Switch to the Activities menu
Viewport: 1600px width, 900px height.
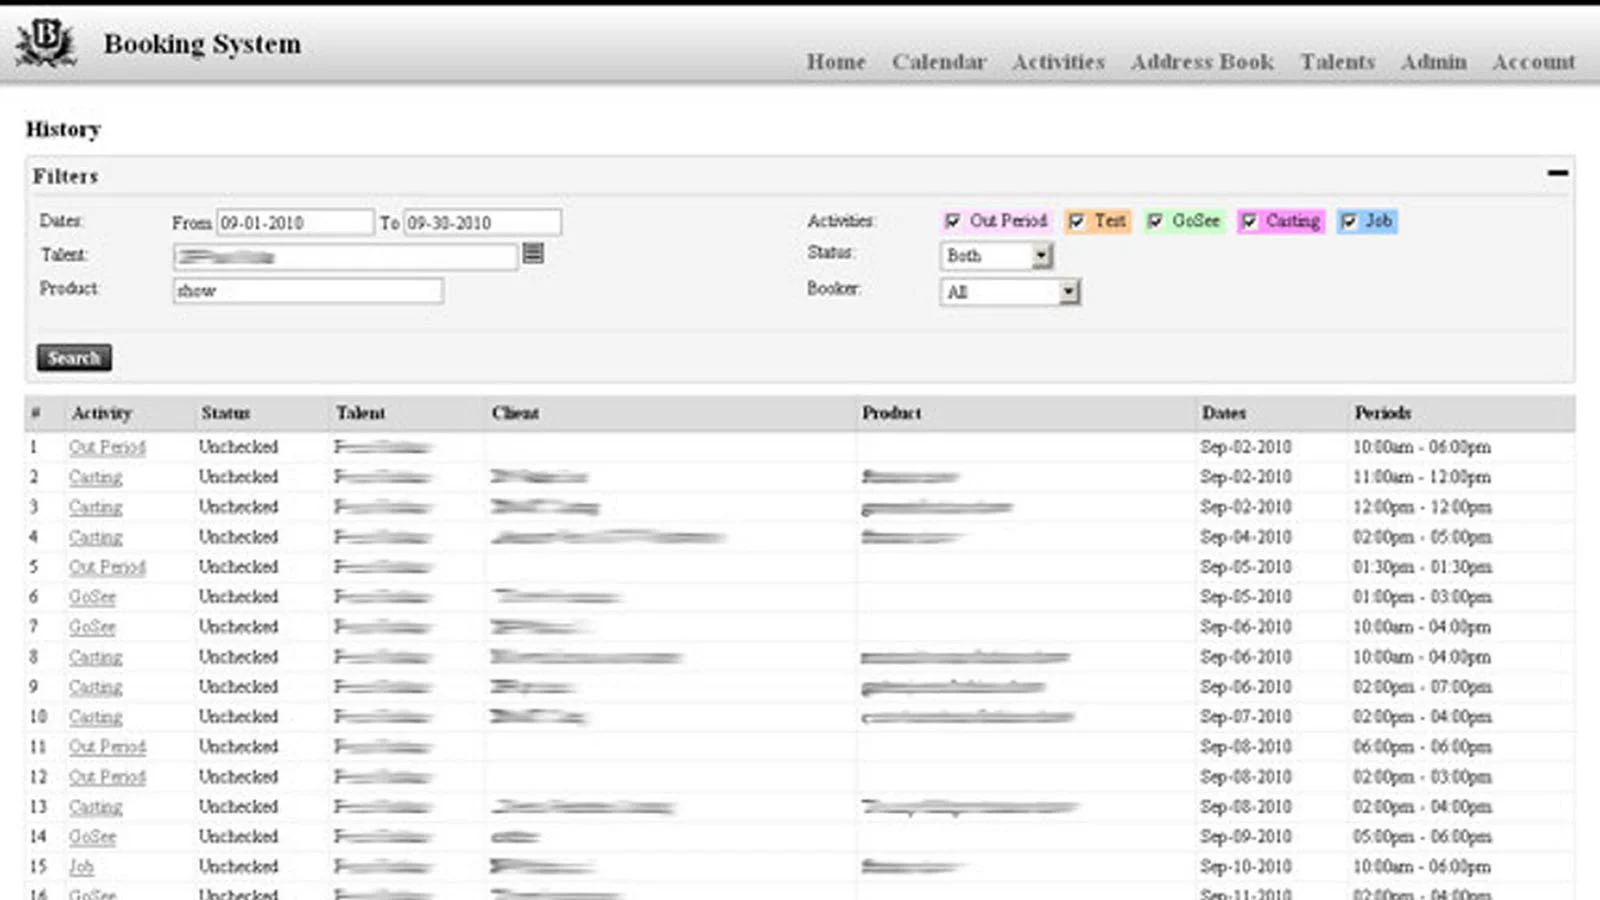1058,62
